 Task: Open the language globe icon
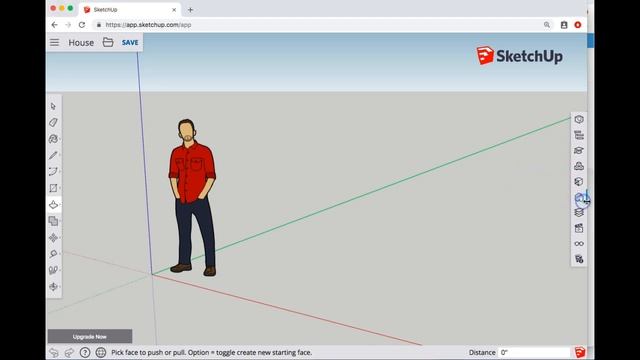pyautogui.click(x=101, y=352)
